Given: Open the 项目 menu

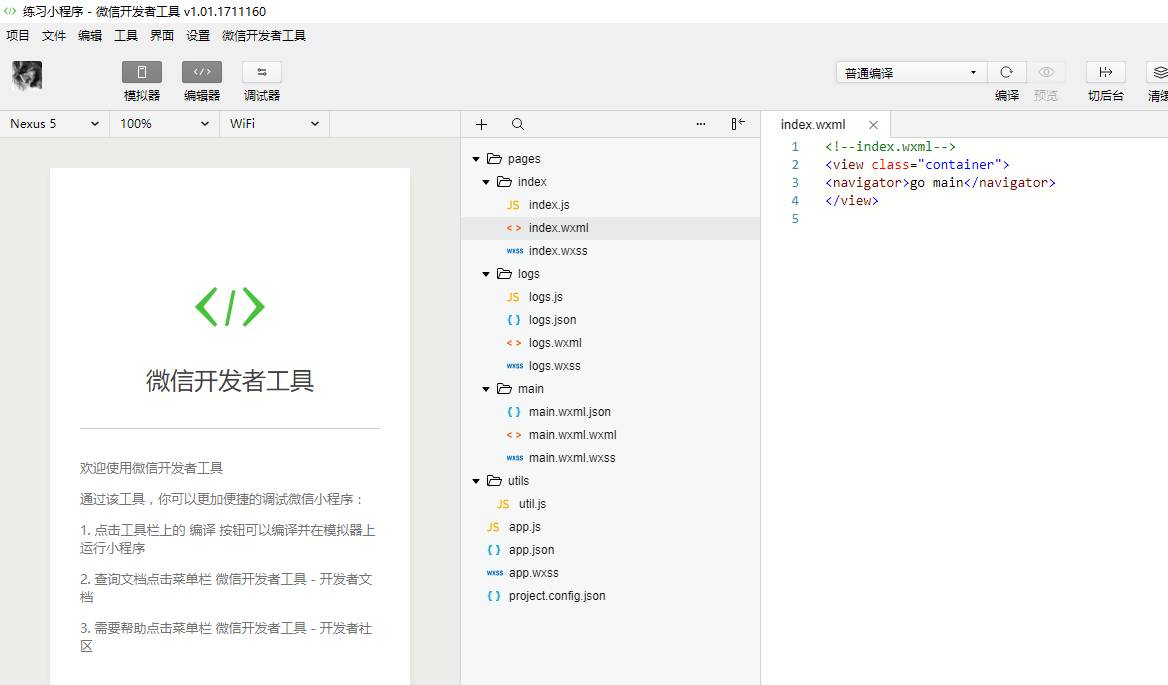Looking at the screenshot, I should click(x=18, y=36).
